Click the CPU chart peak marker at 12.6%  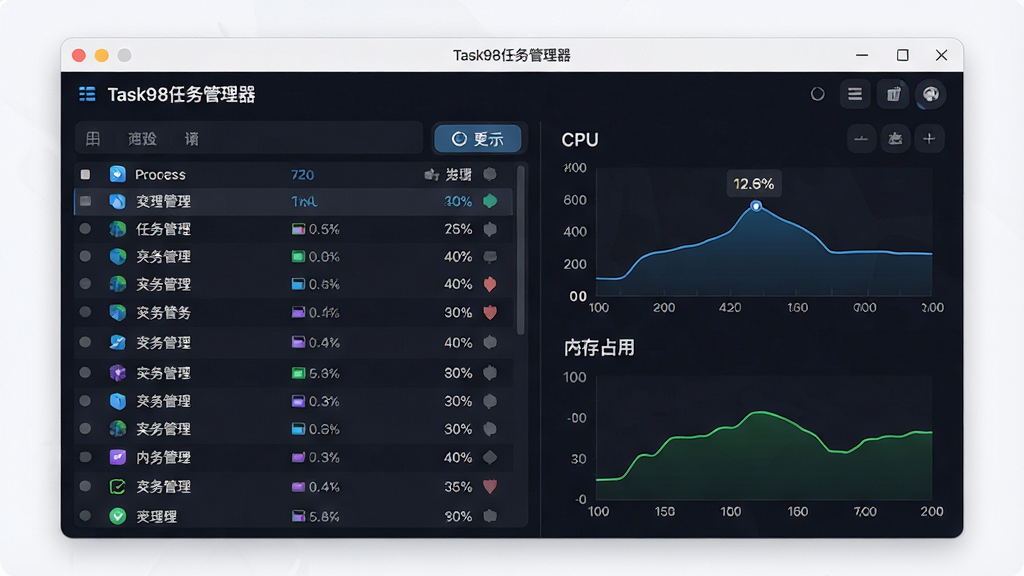click(x=756, y=206)
